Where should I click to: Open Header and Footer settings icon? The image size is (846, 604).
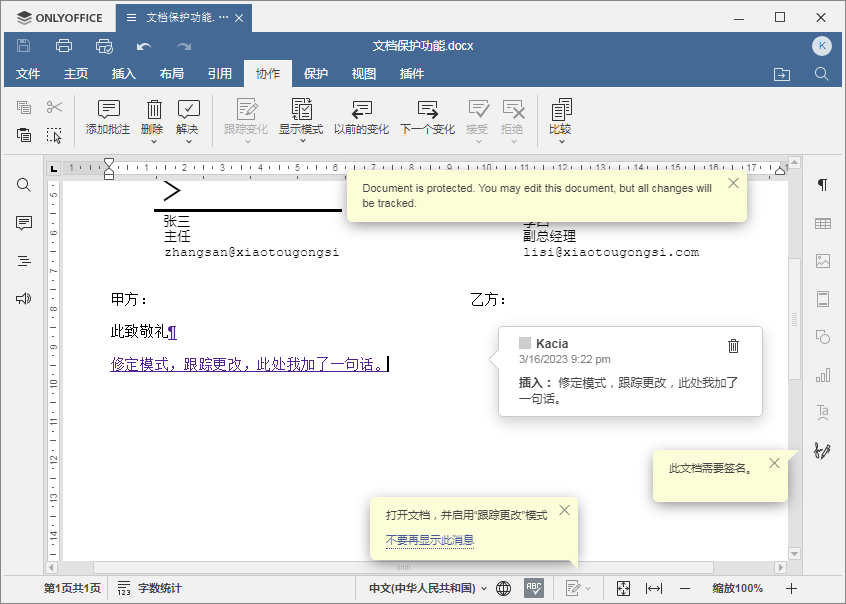tap(823, 299)
